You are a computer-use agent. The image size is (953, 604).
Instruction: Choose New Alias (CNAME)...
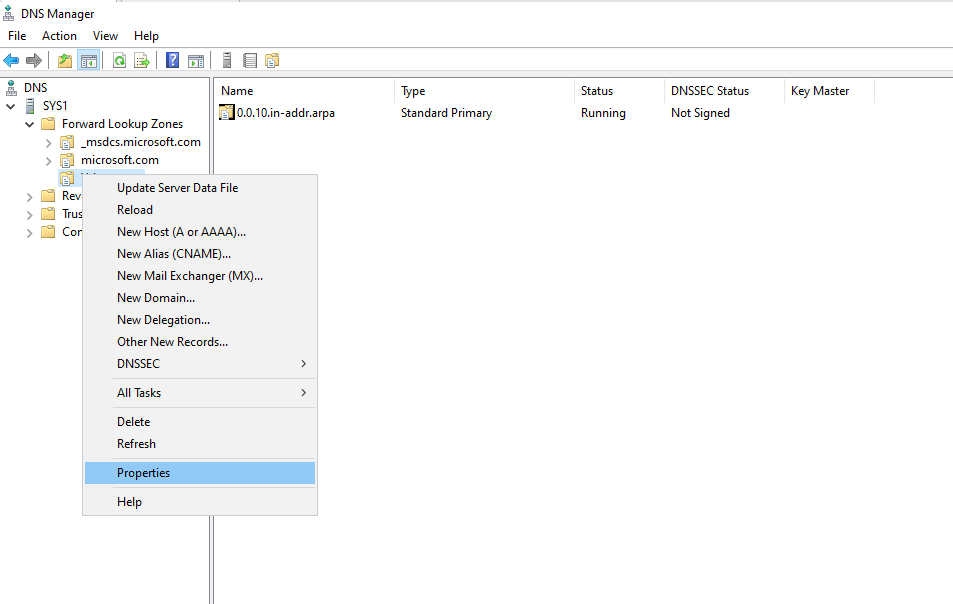point(200,253)
